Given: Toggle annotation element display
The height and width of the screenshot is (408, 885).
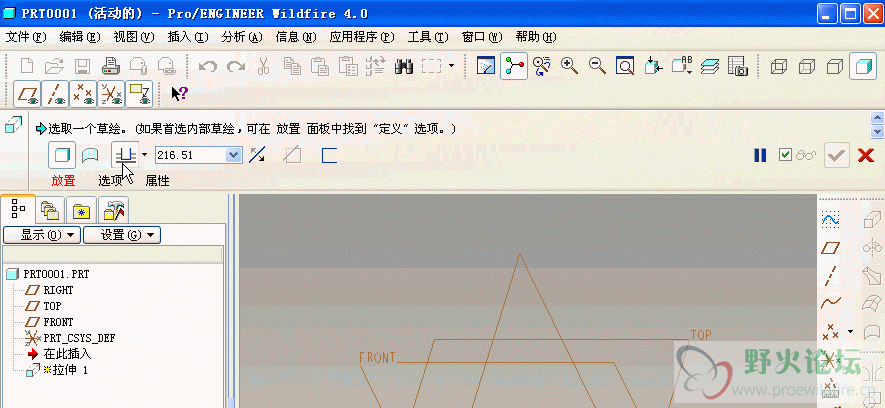Looking at the screenshot, I should 139,94.
